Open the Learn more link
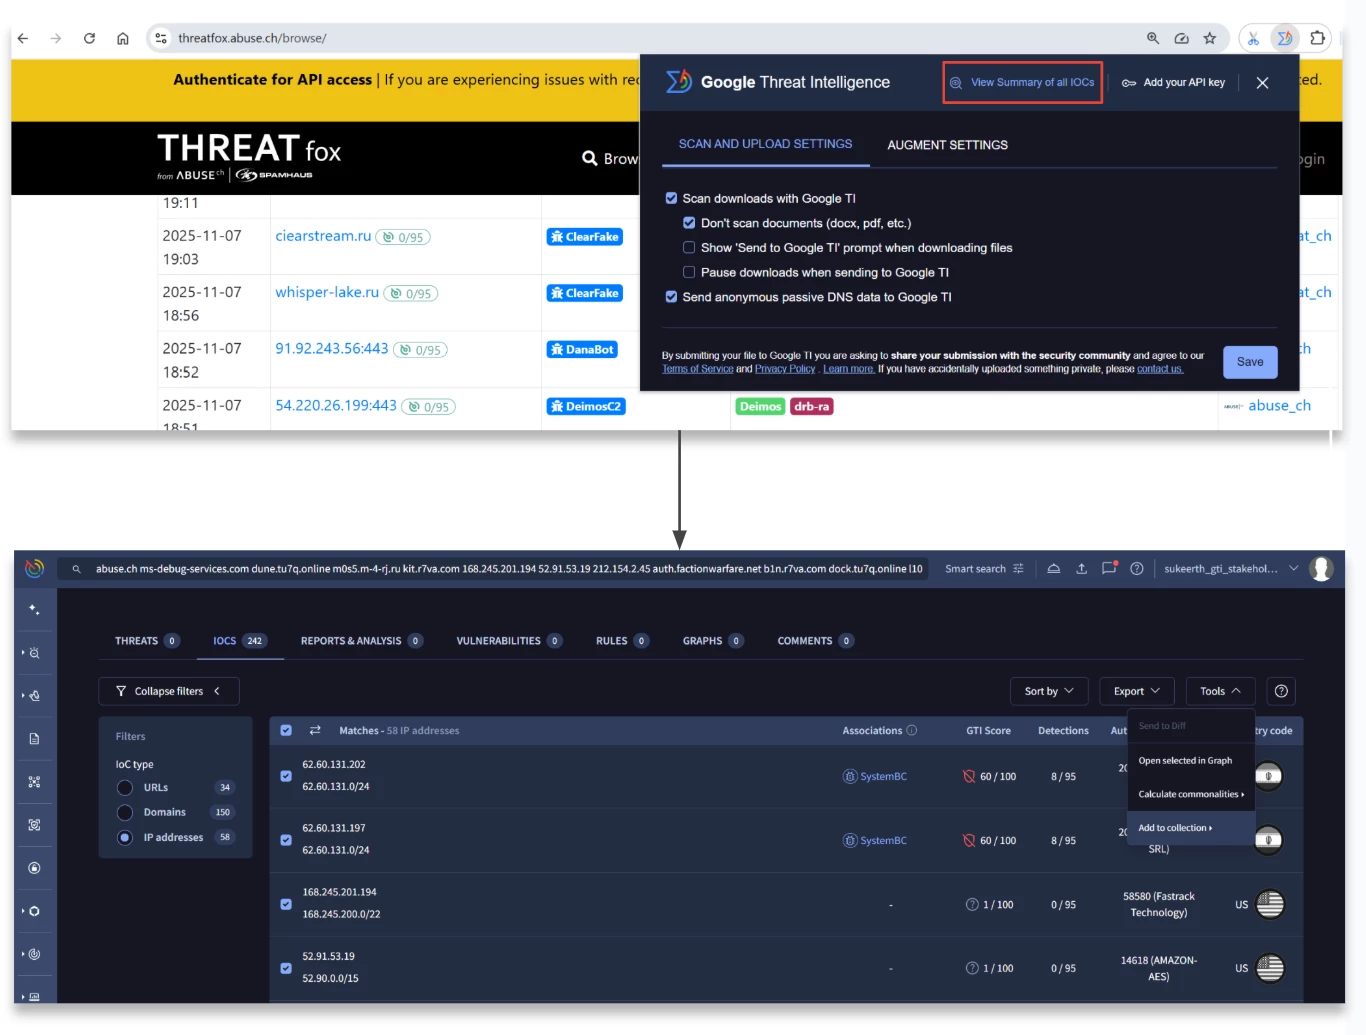The image size is (1366, 1035). pos(848,369)
